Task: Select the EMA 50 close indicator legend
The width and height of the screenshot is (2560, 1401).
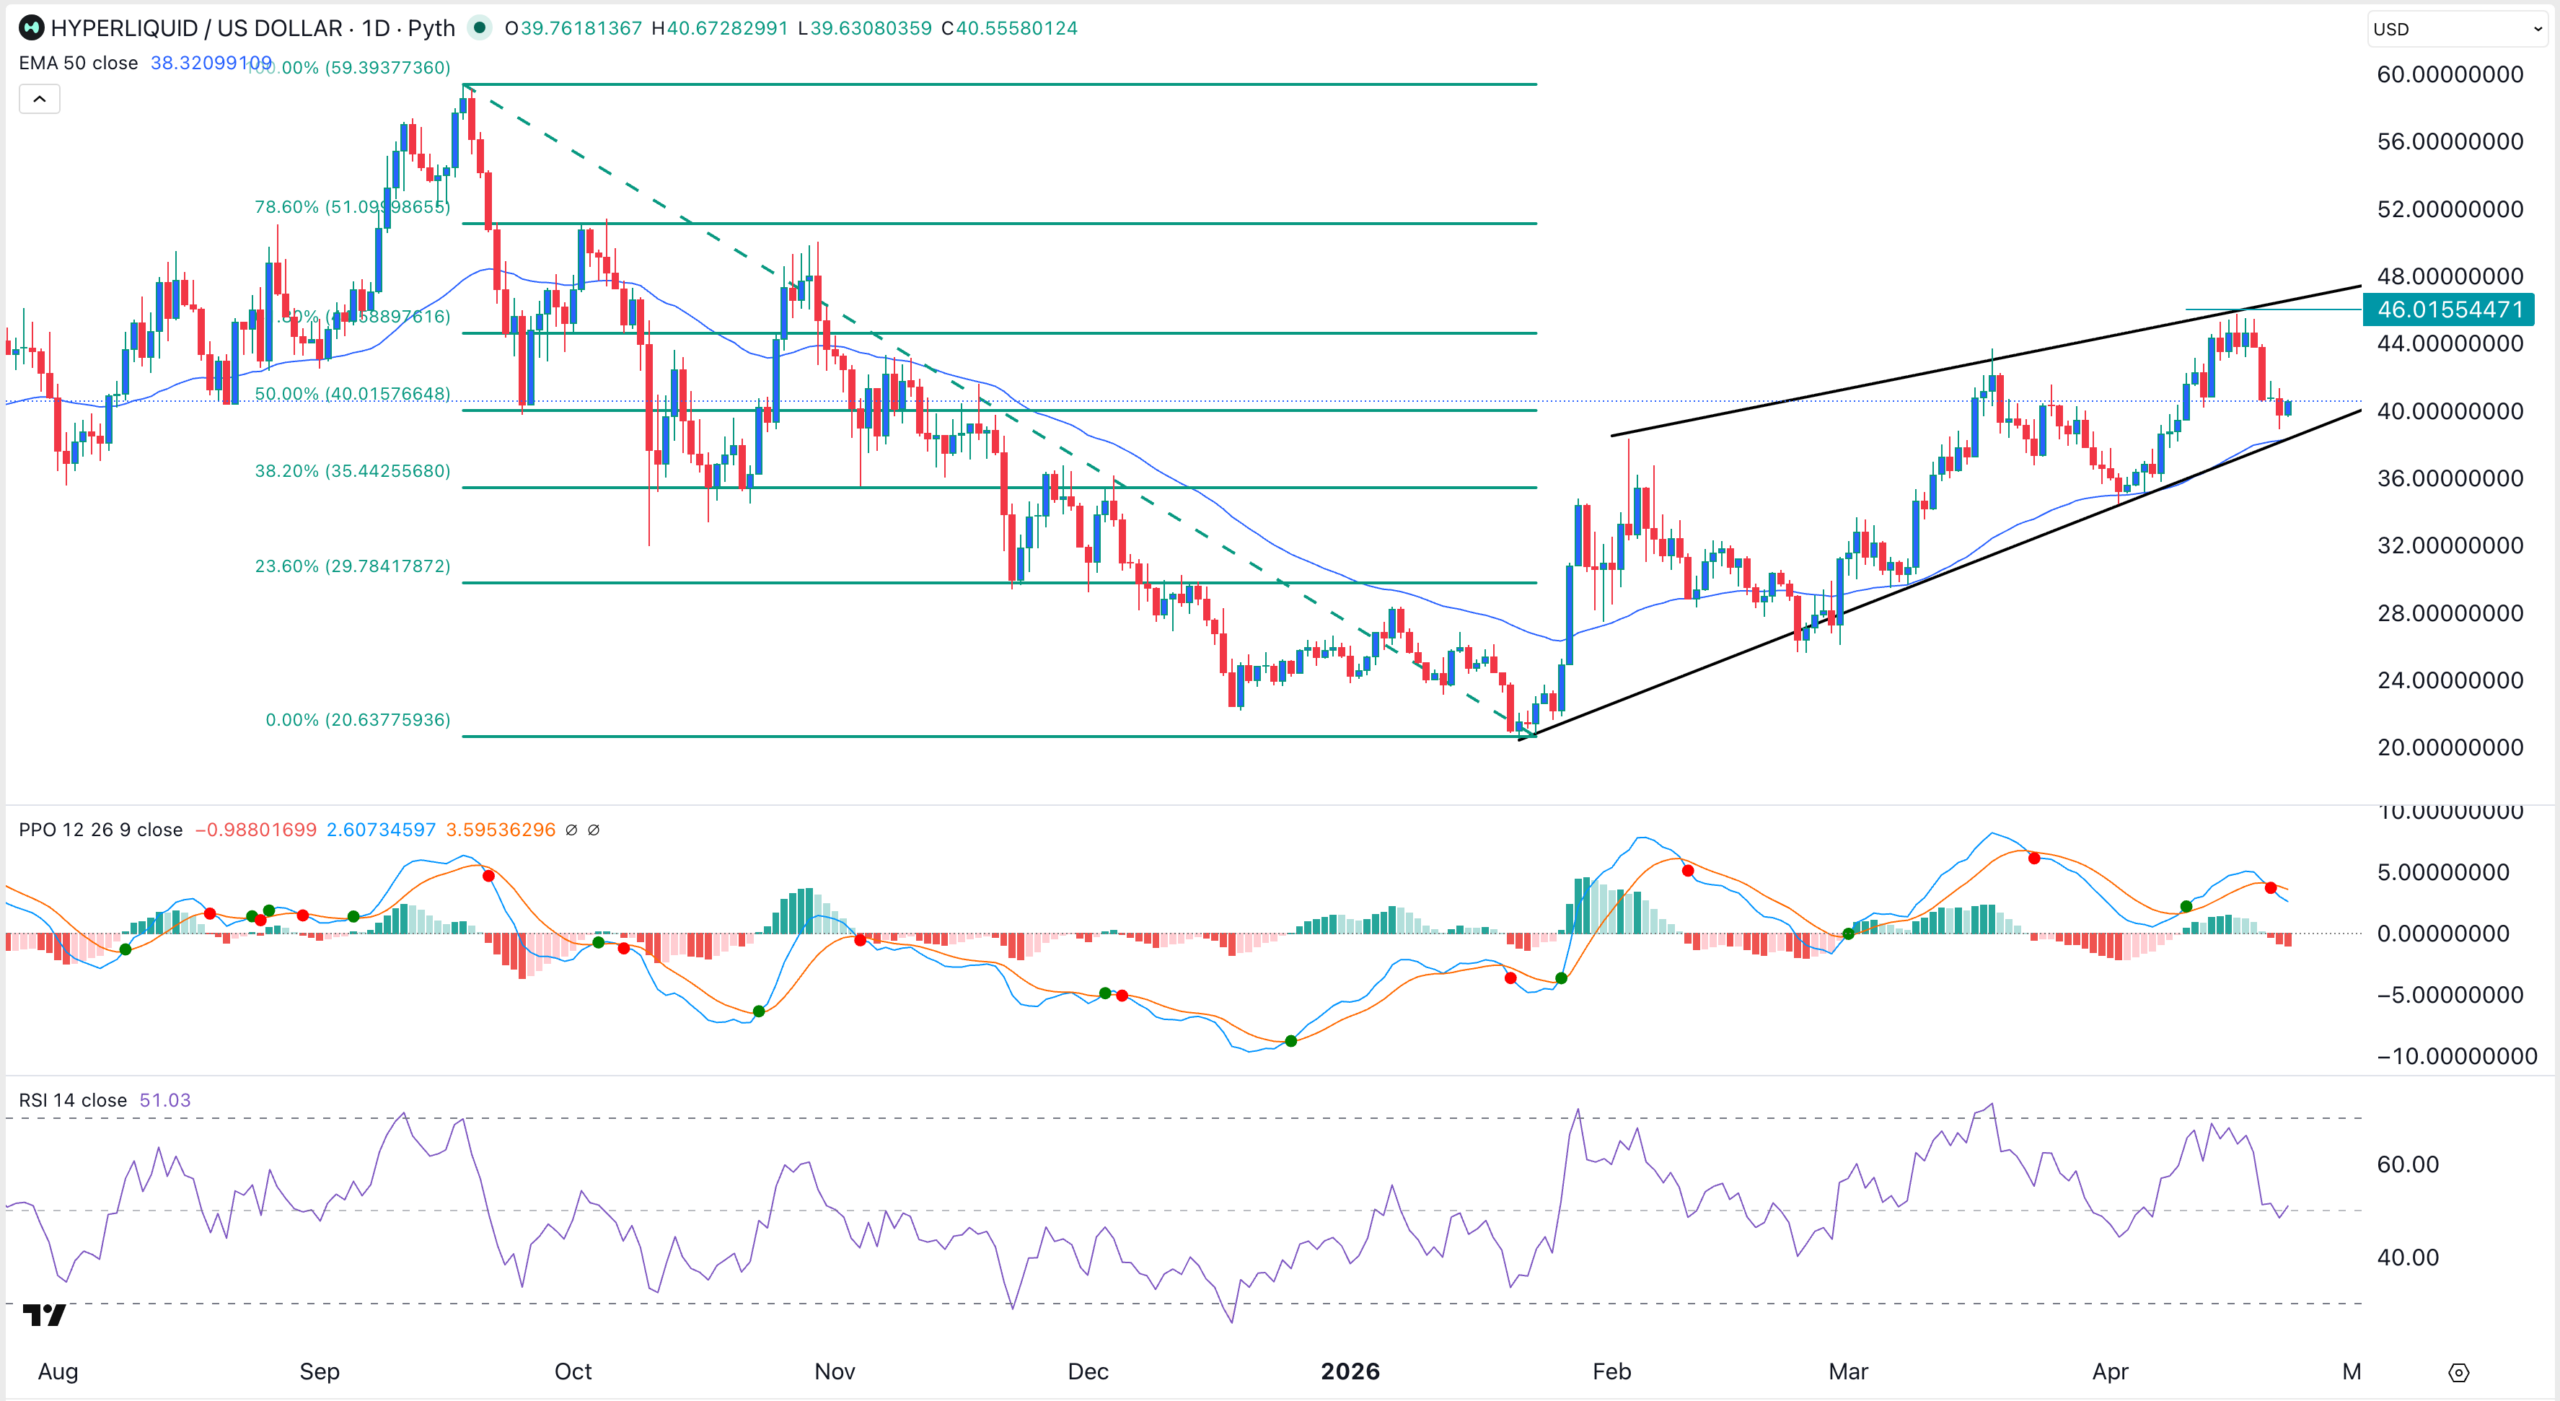Action: click(x=79, y=63)
